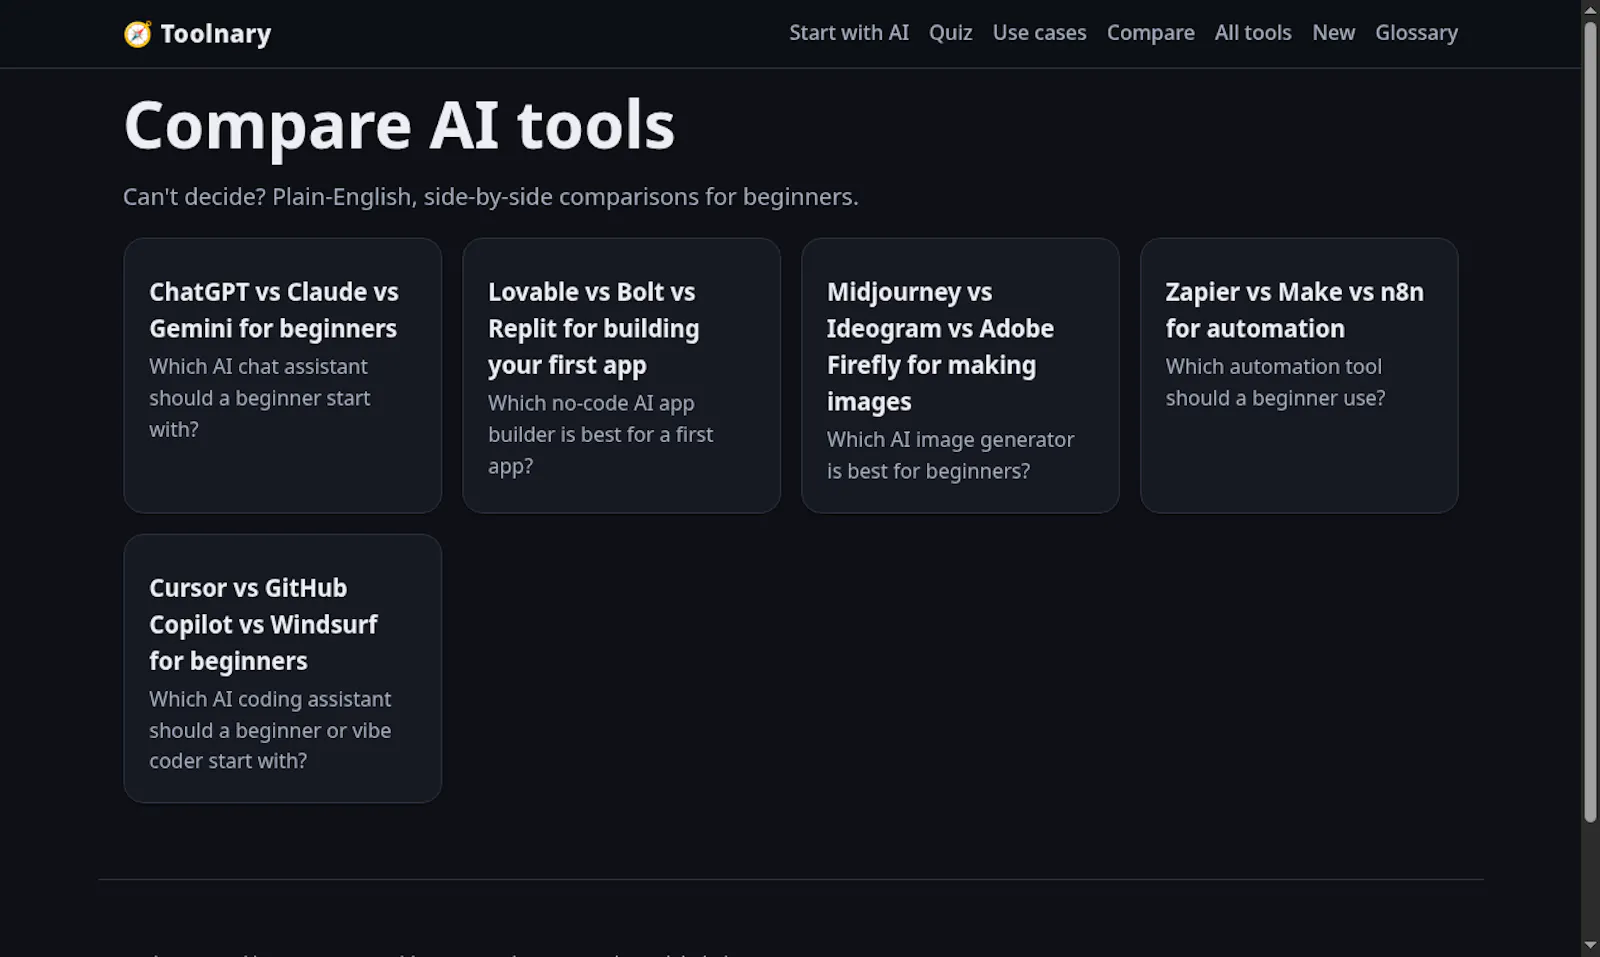Open the Quiz nav item

pos(950,33)
